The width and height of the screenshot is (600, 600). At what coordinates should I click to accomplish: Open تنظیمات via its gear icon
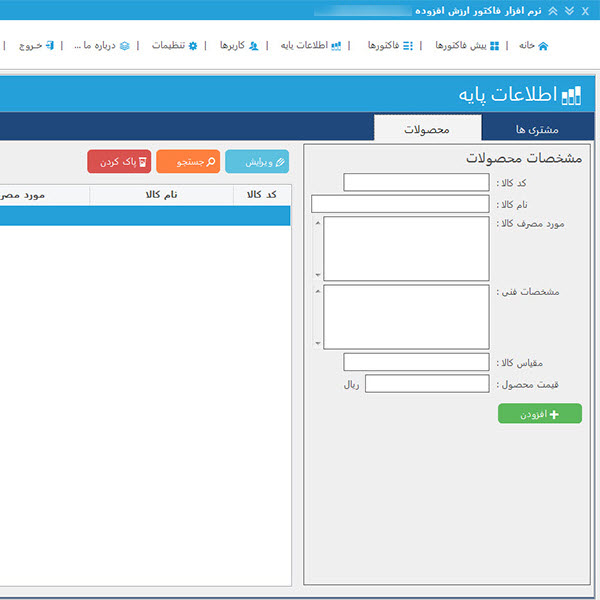click(193, 46)
